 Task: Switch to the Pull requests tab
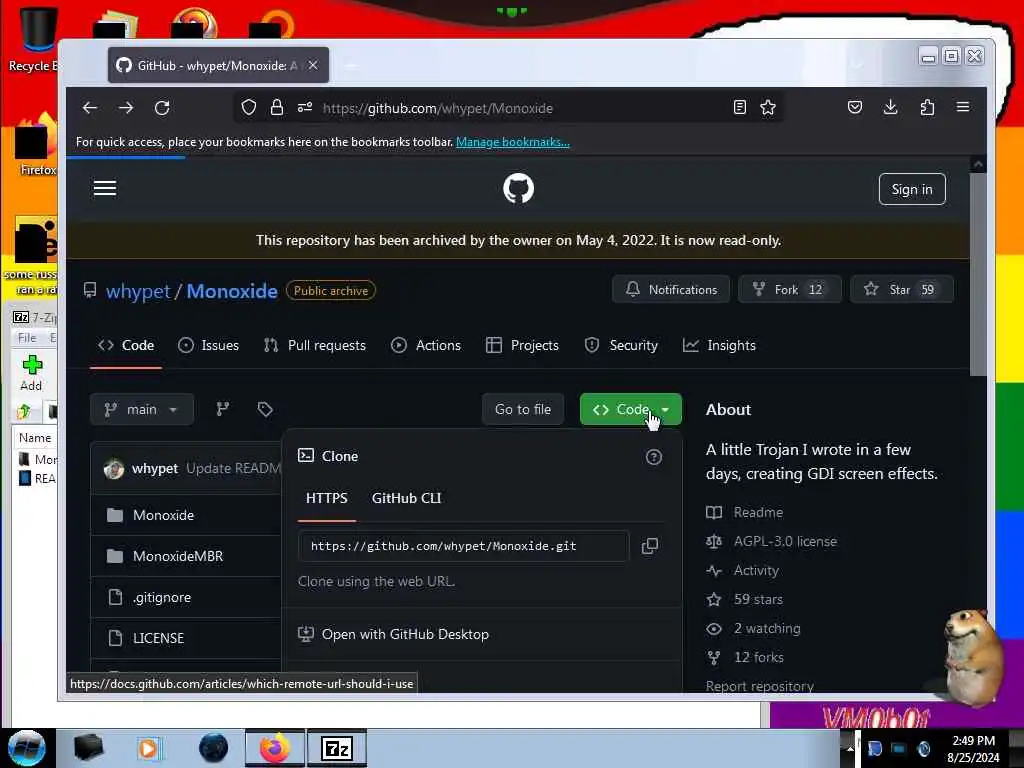[315, 345]
